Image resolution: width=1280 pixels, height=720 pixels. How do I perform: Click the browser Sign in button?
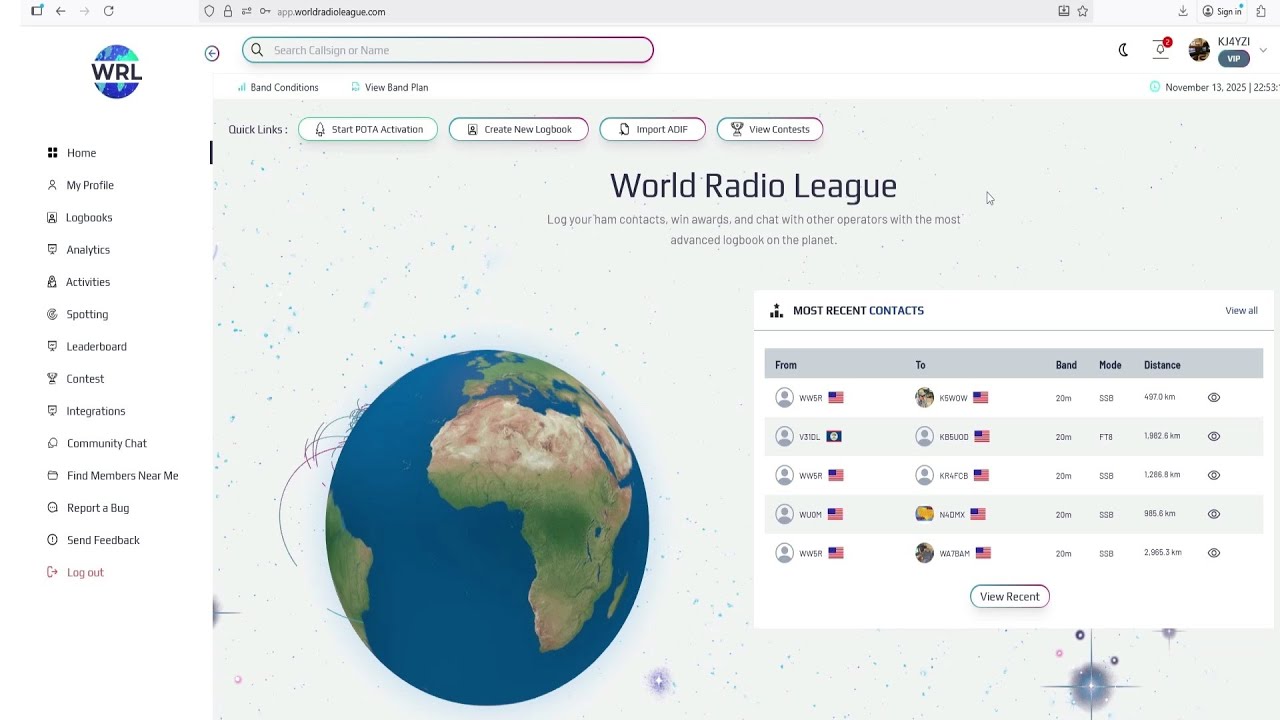[x=1222, y=11]
